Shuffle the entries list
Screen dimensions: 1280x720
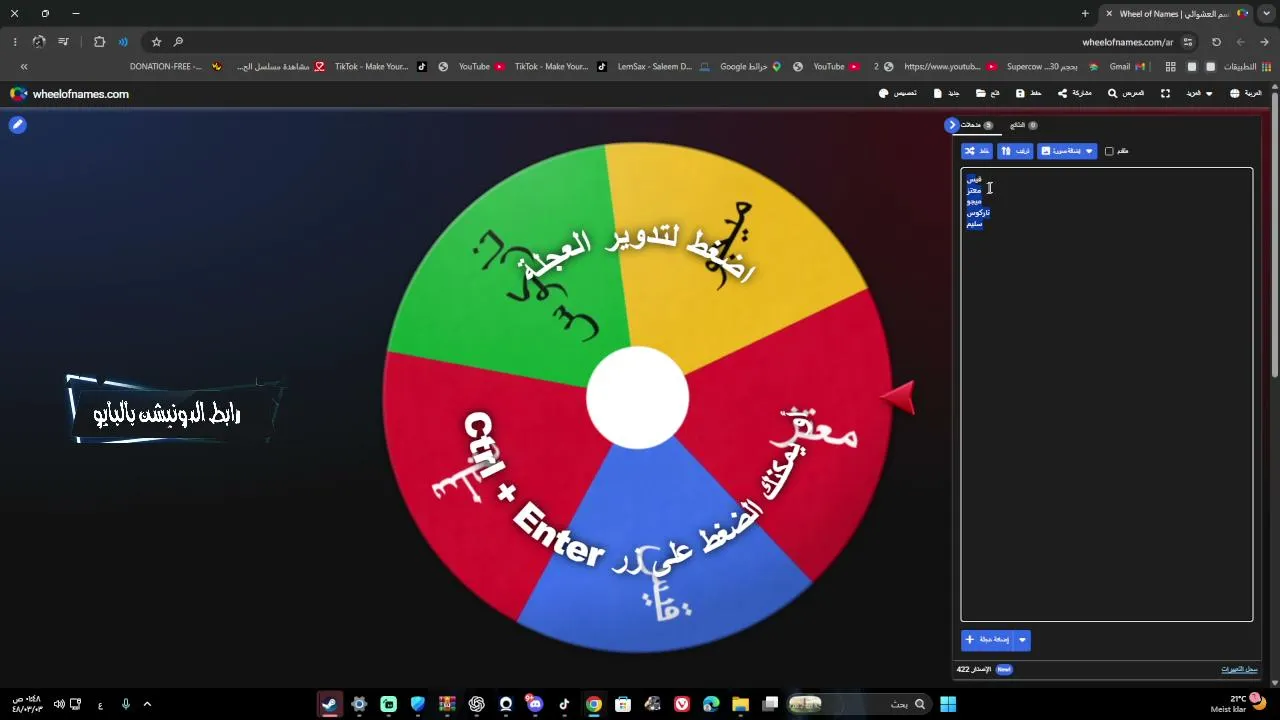coord(977,151)
